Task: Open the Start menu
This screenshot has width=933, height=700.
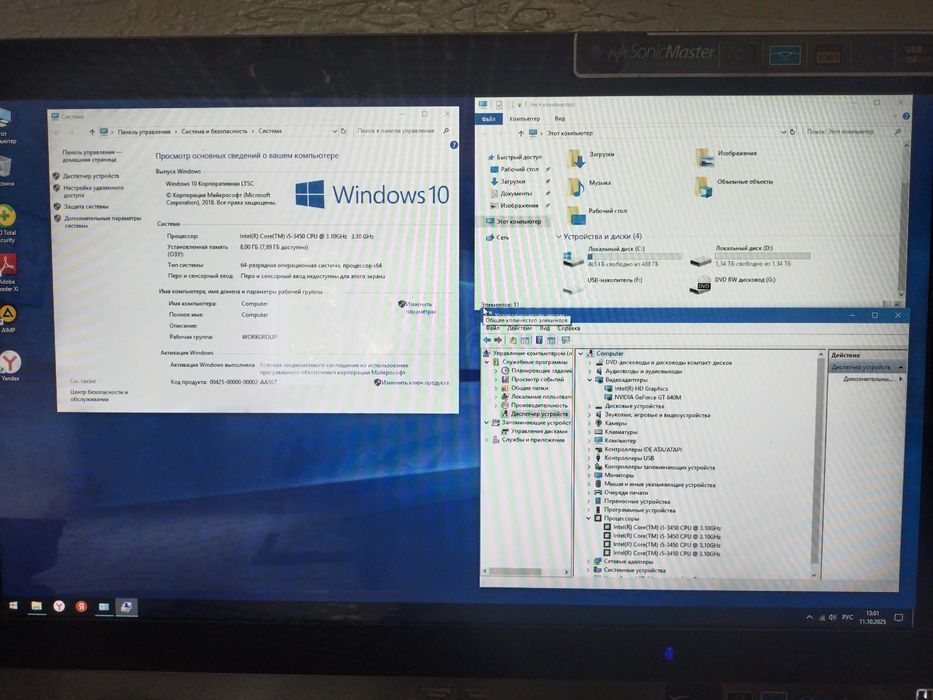Action: click(13, 605)
